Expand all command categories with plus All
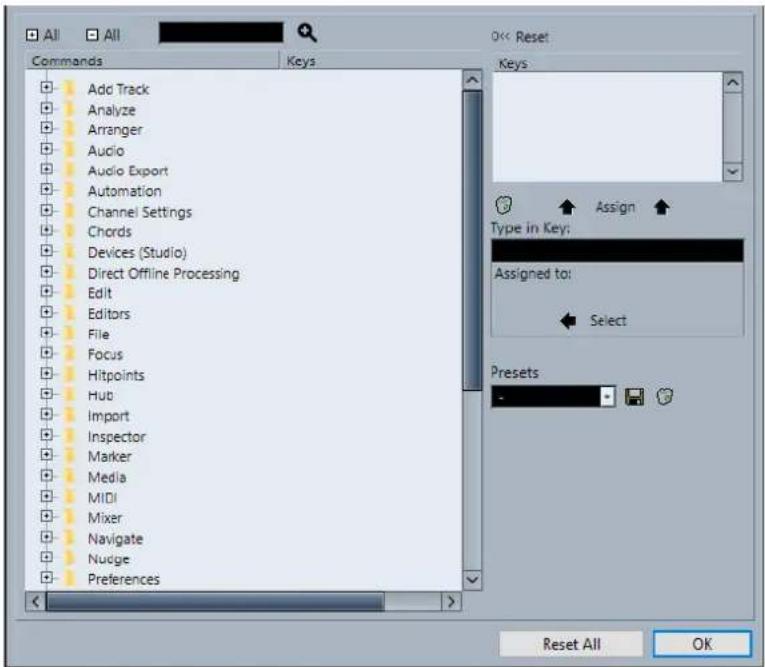The image size is (765, 667). point(42,35)
